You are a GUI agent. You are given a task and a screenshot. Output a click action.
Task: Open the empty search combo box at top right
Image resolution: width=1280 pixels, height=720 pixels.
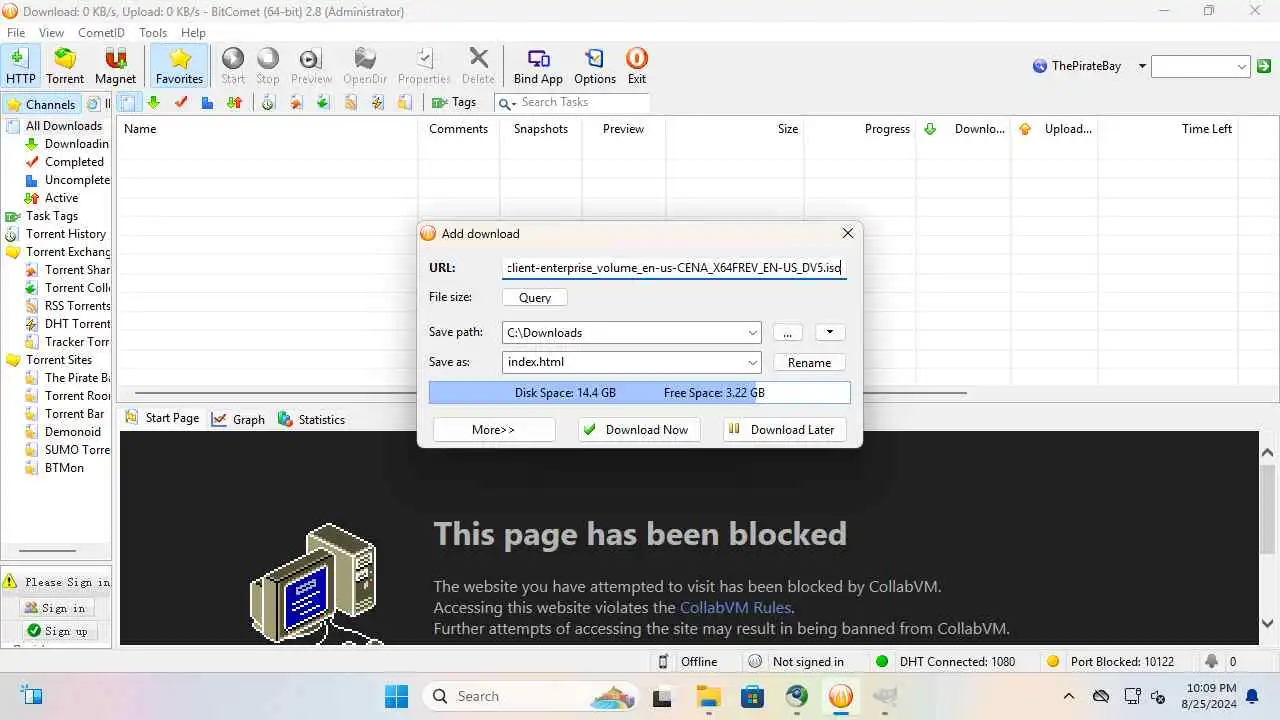pos(1200,67)
